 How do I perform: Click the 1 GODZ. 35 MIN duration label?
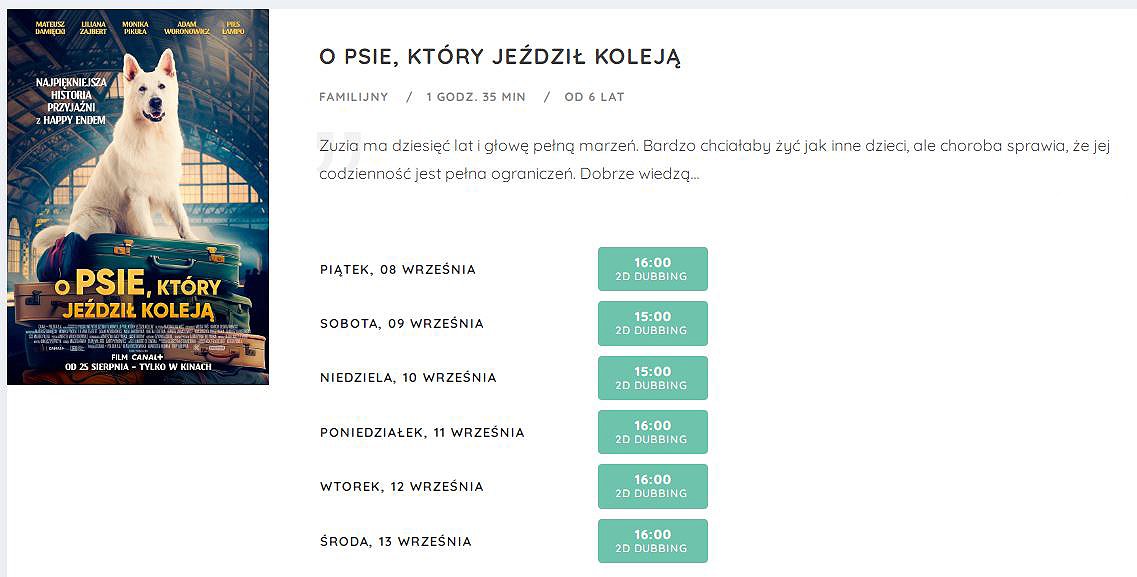point(476,97)
